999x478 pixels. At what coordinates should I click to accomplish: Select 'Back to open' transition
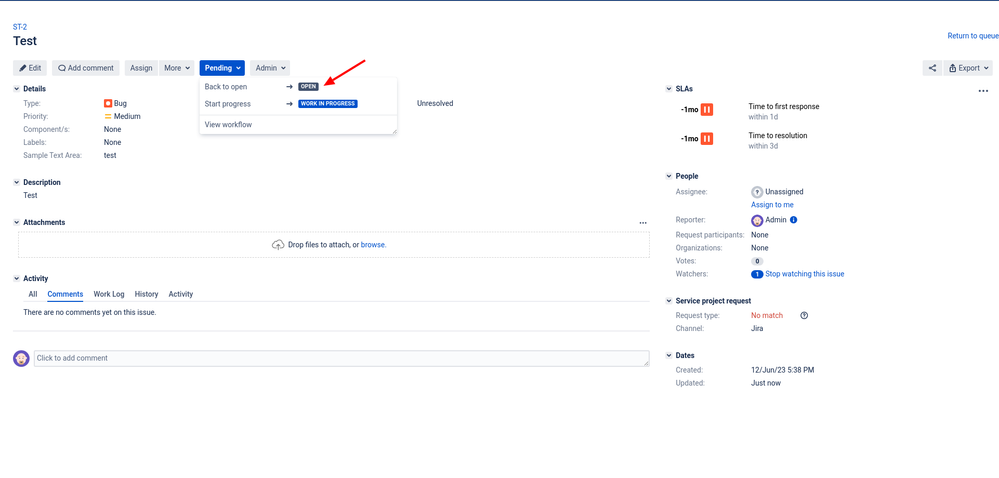(298, 87)
